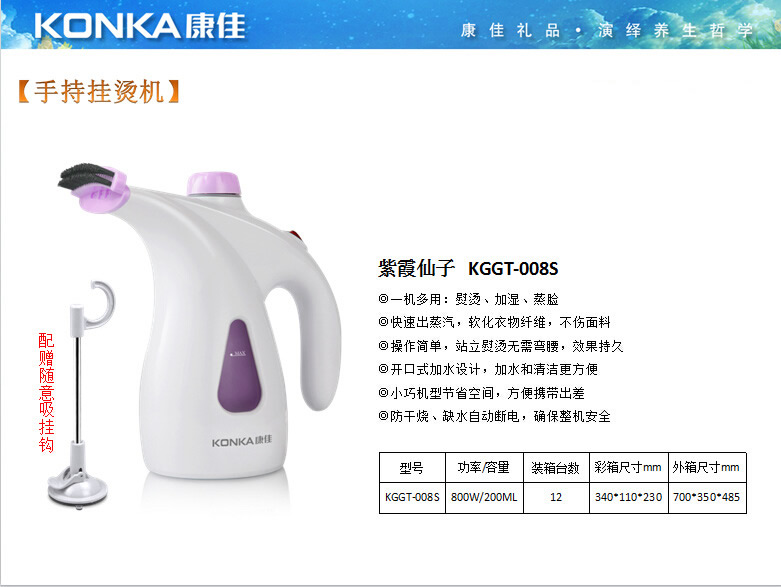This screenshot has width=781, height=587.
Task: Click the 700*350*485 outer box size cell
Action: pyautogui.click(x=707, y=497)
